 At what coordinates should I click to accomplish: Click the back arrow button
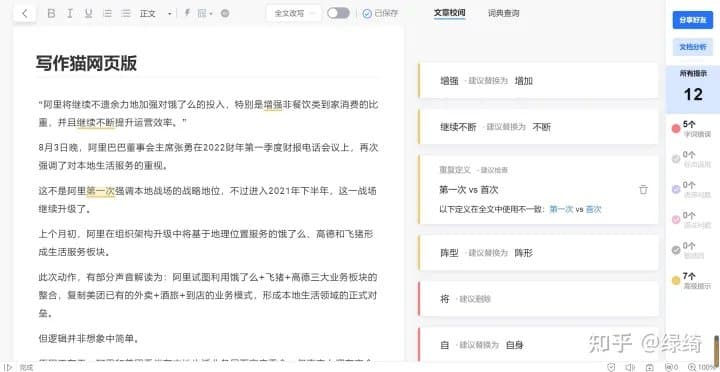click(x=25, y=13)
